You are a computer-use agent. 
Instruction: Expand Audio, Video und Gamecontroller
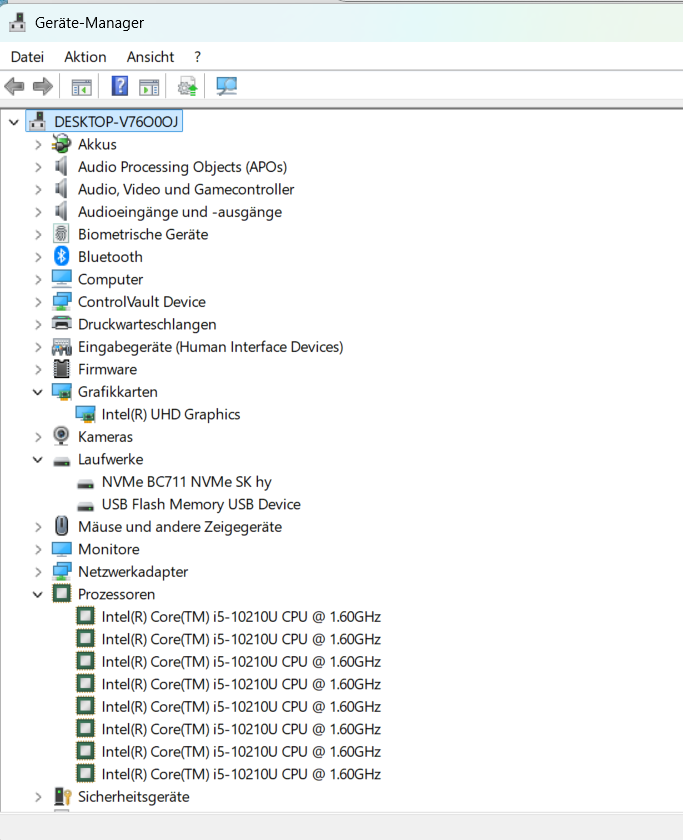[37, 190]
